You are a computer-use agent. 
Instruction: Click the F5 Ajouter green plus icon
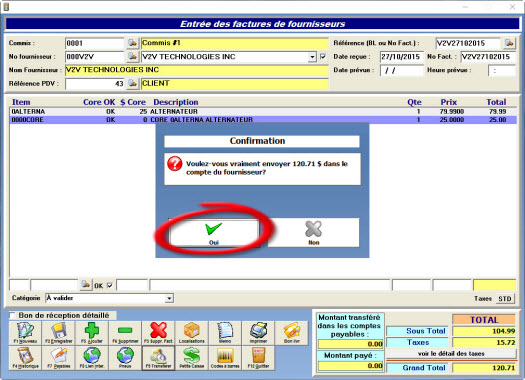92,333
